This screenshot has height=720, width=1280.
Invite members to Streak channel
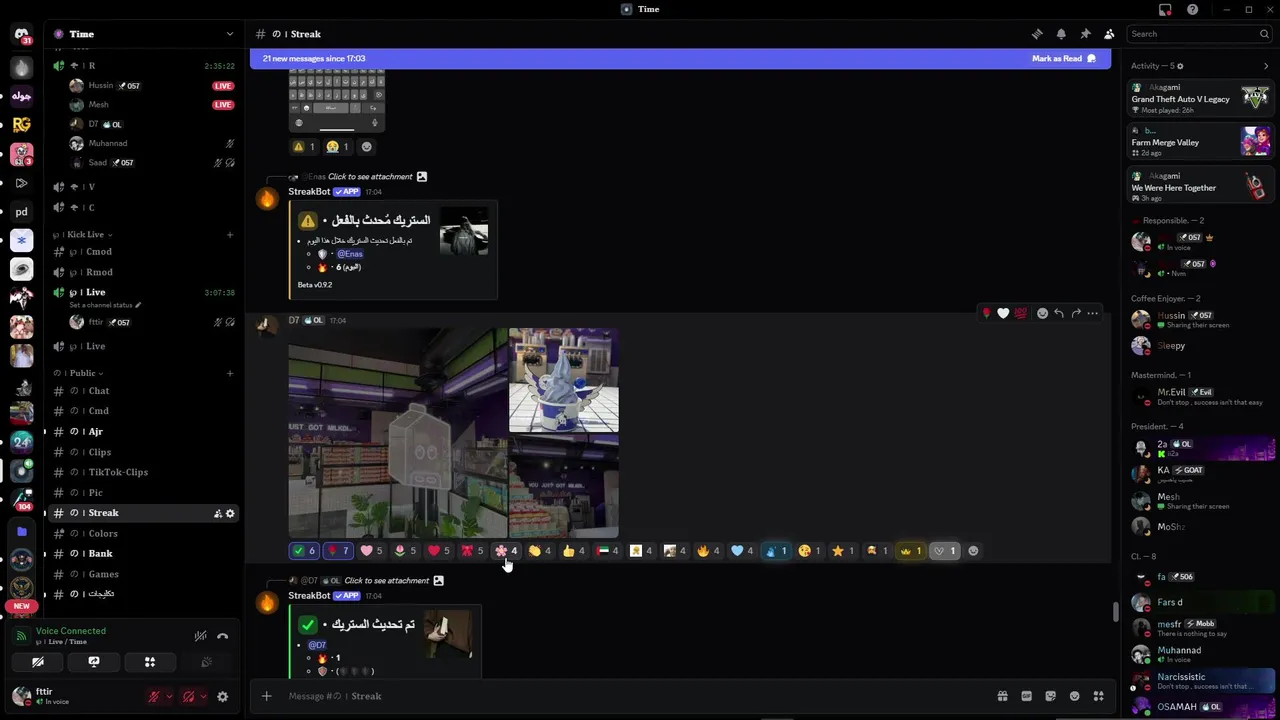tap(217, 513)
